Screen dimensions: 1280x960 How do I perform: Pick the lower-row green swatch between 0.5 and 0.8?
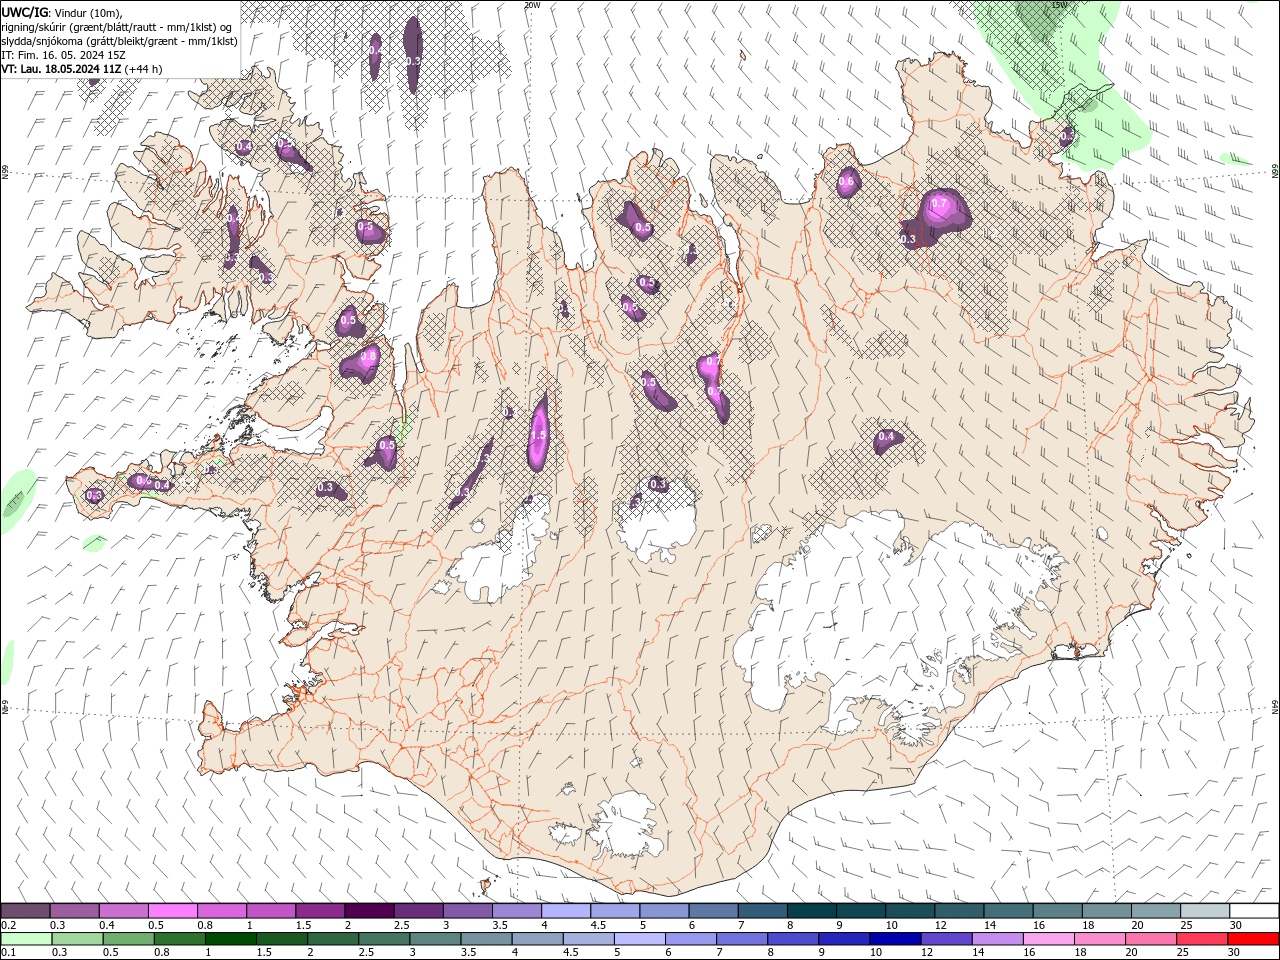tap(128, 939)
